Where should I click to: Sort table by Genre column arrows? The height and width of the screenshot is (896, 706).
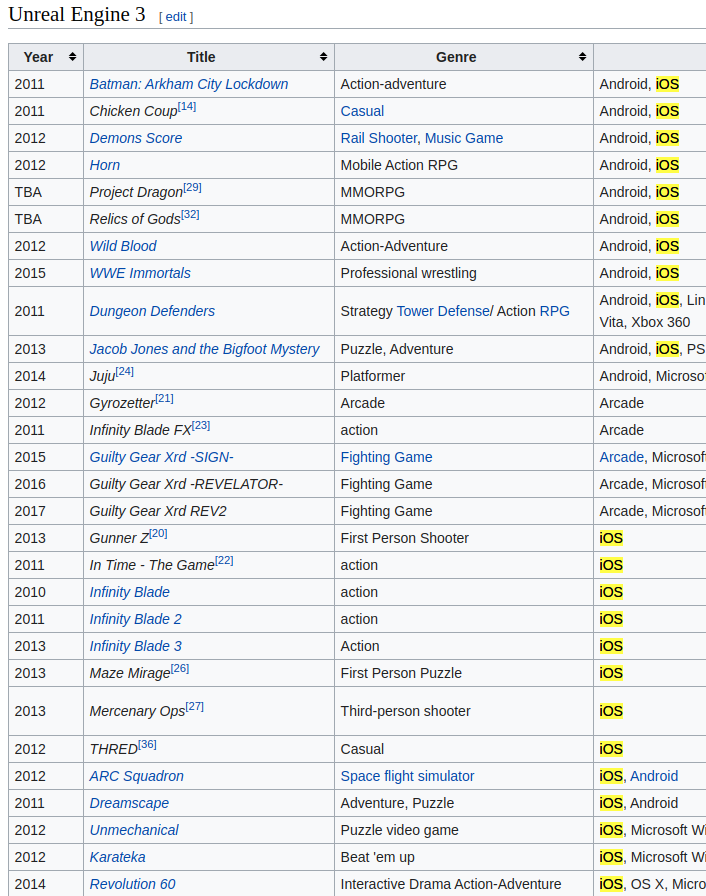point(582,57)
